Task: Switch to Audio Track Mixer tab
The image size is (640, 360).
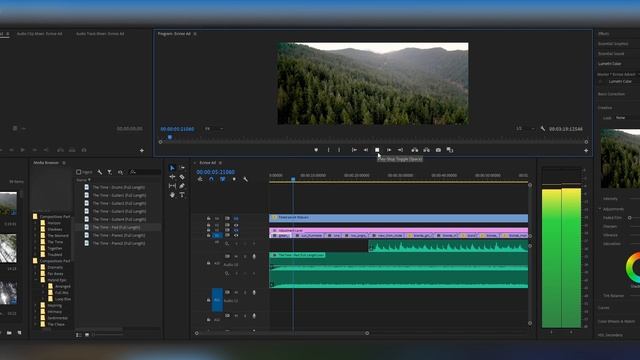Action: pyautogui.click(x=100, y=34)
